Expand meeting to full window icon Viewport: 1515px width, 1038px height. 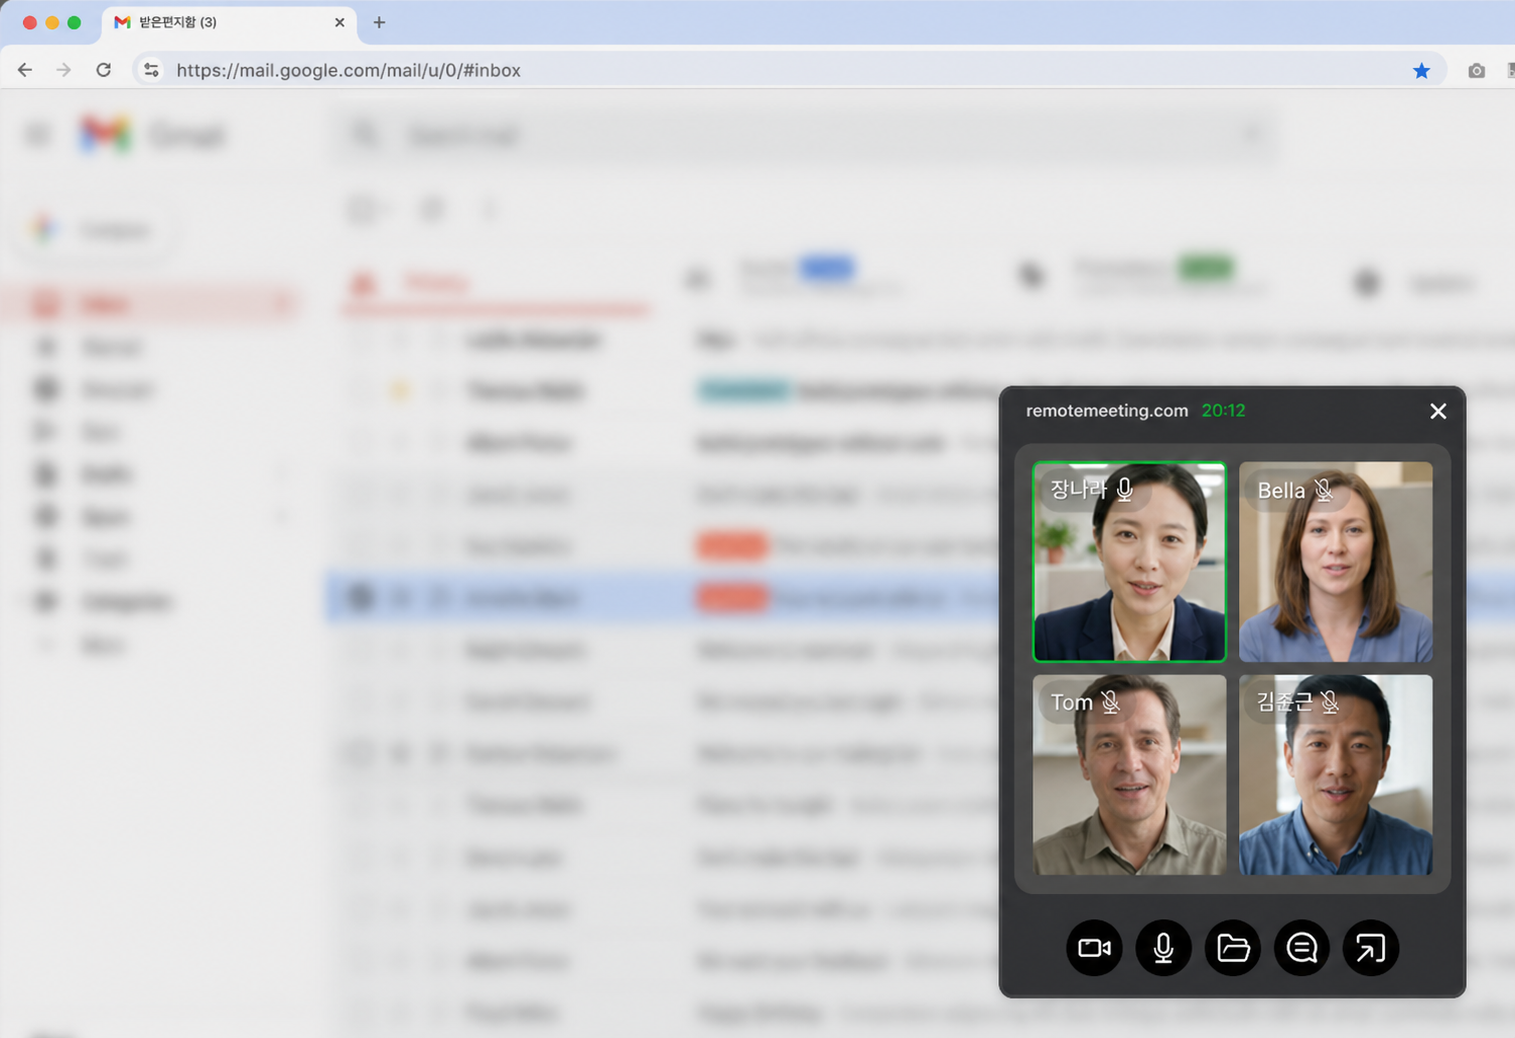click(x=1370, y=947)
